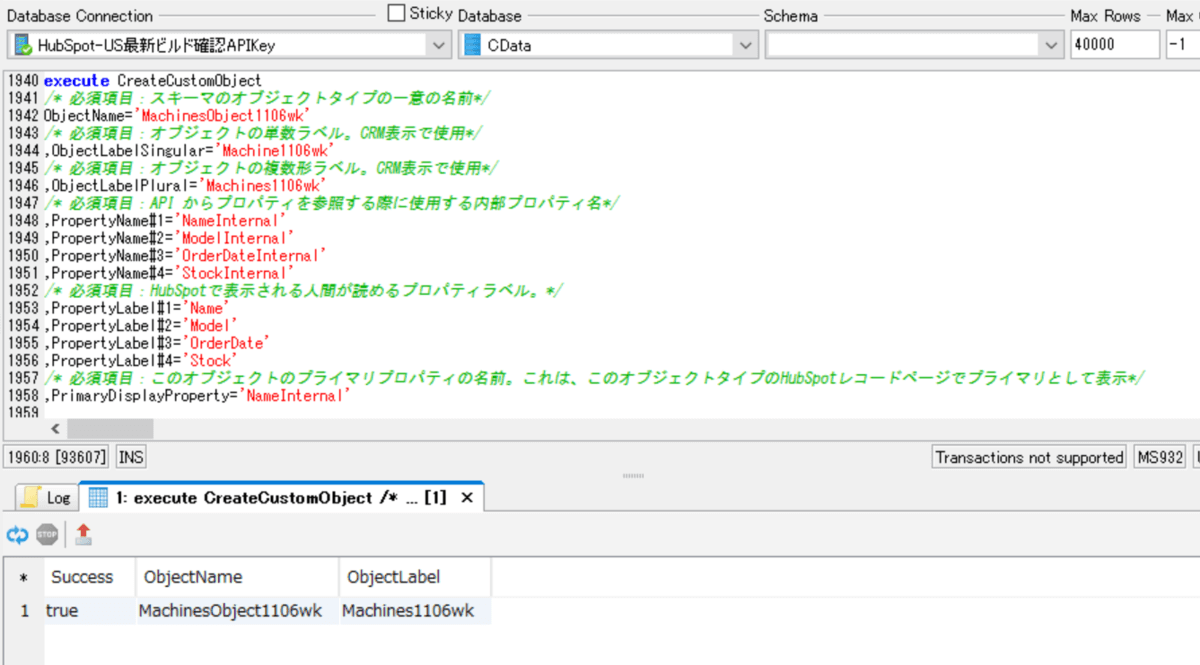Switch to the Log tab
Image resolution: width=1200 pixels, height=665 pixels.
pyautogui.click(x=46, y=497)
